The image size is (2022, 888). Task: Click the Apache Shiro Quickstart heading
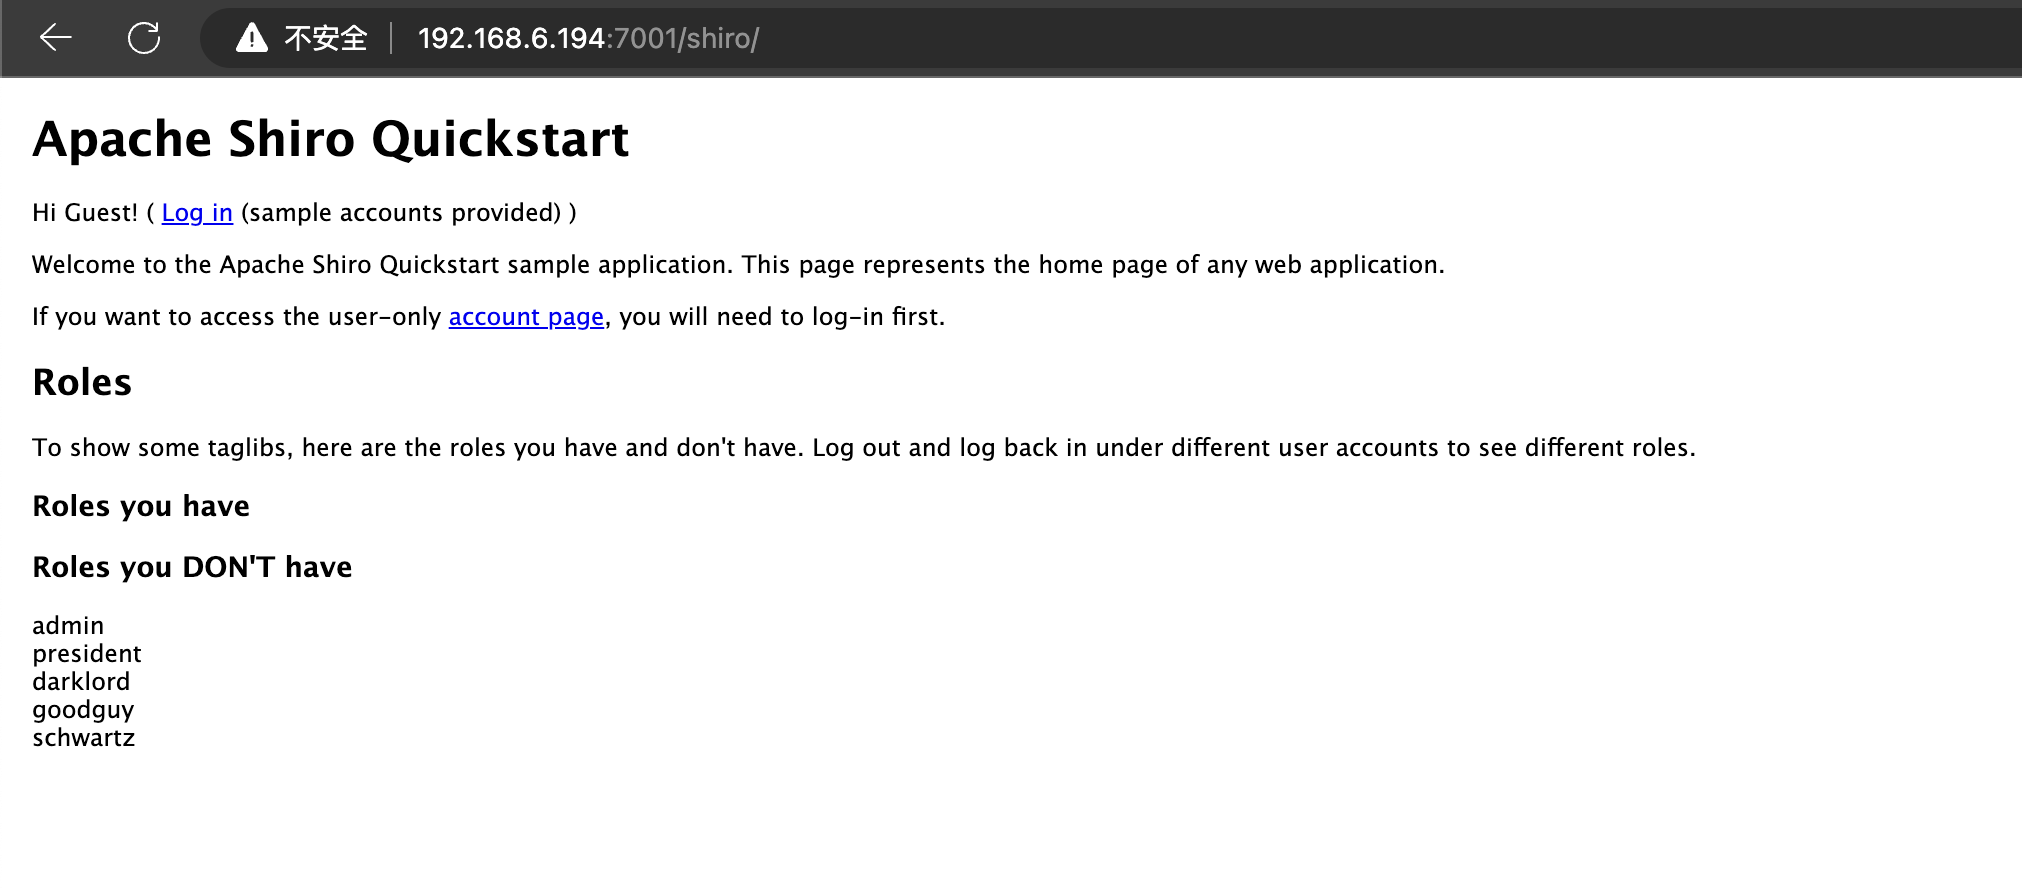pos(331,139)
